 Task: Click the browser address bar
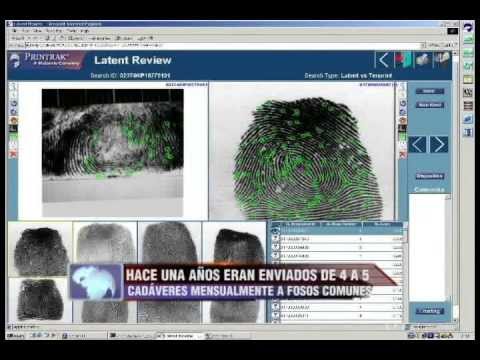[224, 45]
